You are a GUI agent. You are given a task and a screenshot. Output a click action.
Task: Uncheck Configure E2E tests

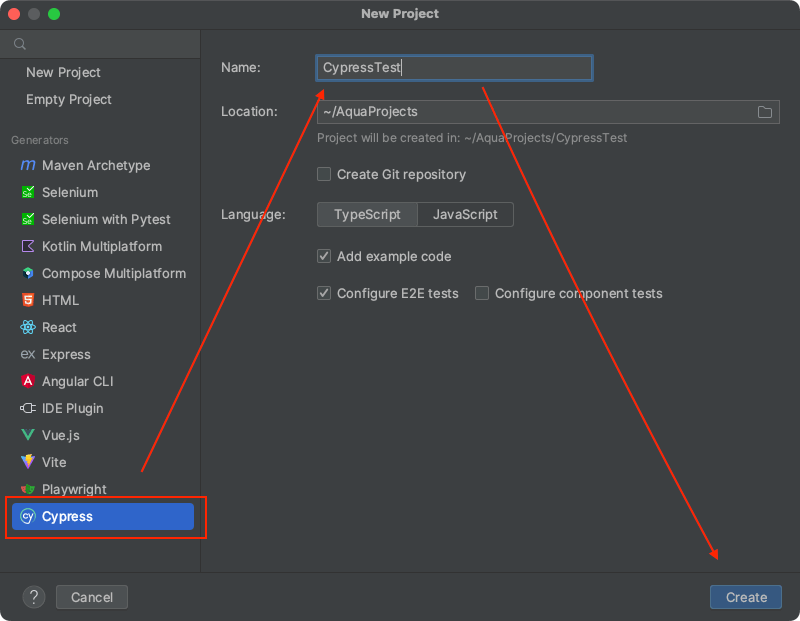click(x=324, y=293)
